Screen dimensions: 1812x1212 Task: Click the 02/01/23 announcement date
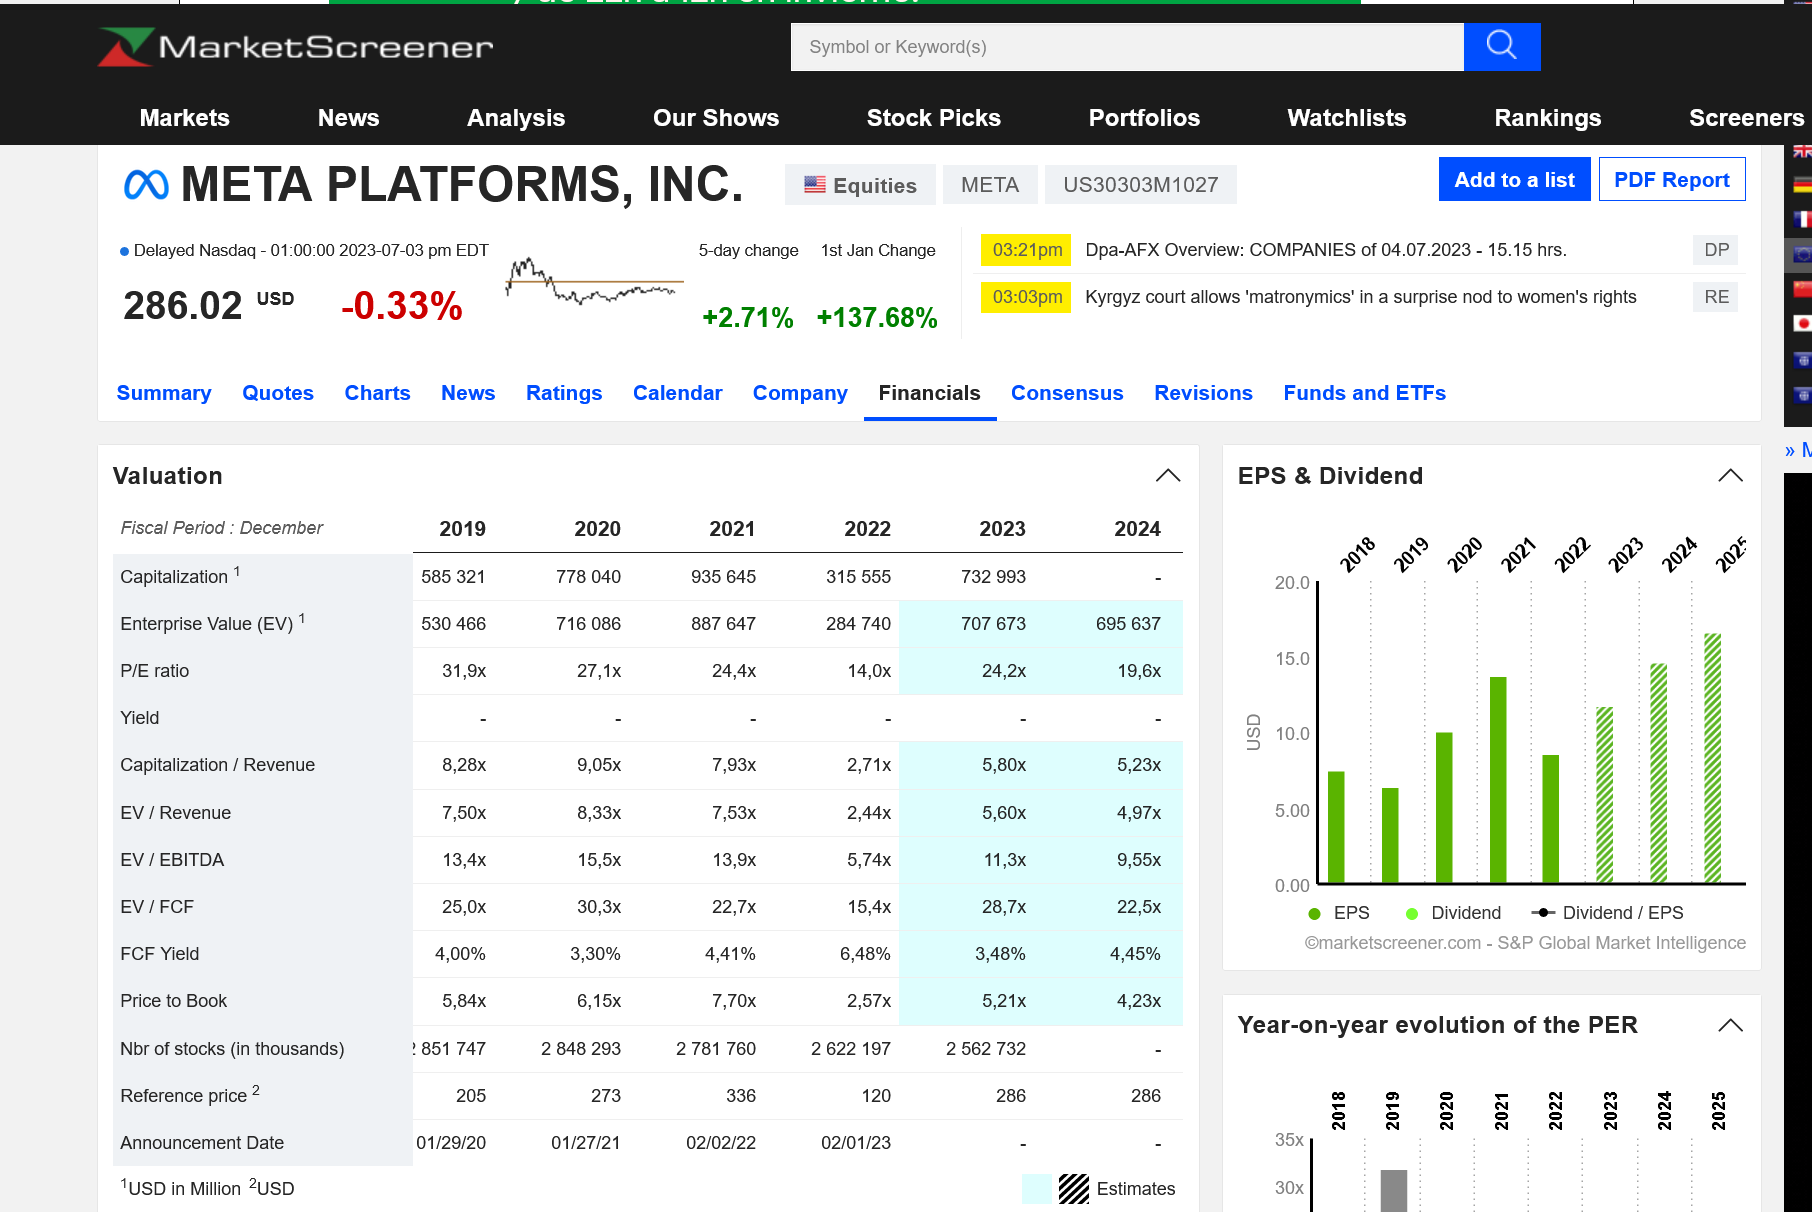tap(856, 1143)
